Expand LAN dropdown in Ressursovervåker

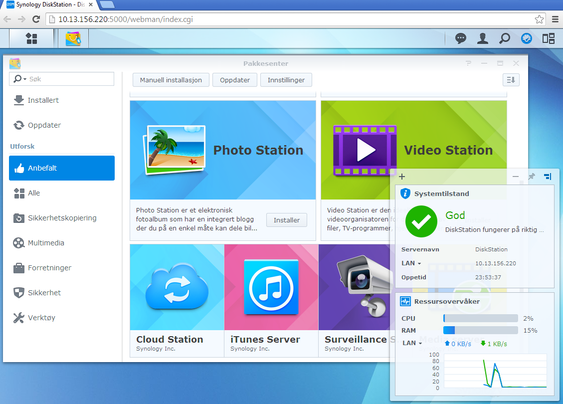click(x=420, y=343)
